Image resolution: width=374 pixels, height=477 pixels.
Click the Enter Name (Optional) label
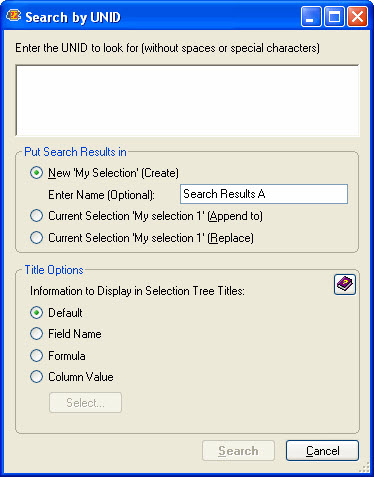(101, 195)
